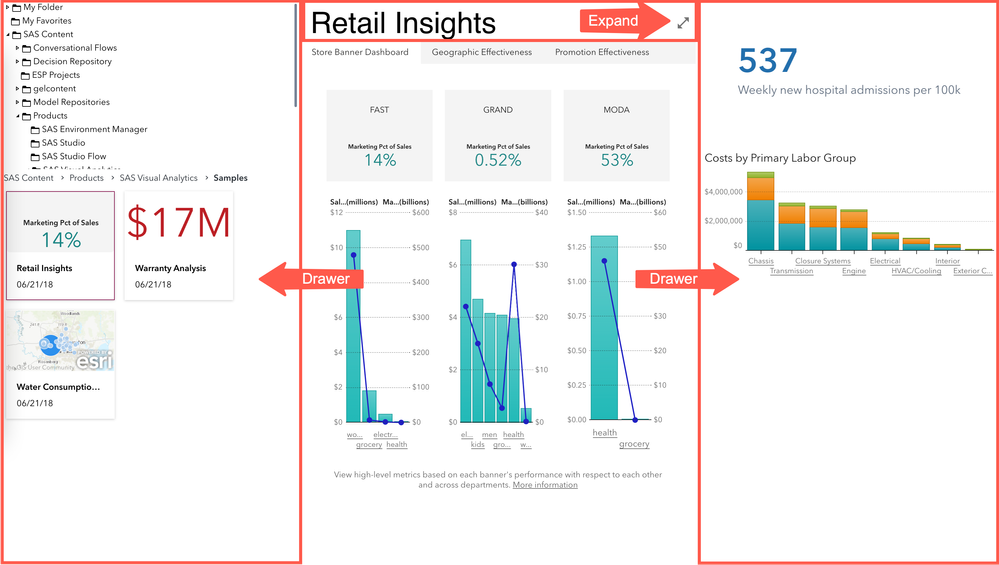Expand the Model Repositories node
The image size is (999, 565).
tap(17, 102)
